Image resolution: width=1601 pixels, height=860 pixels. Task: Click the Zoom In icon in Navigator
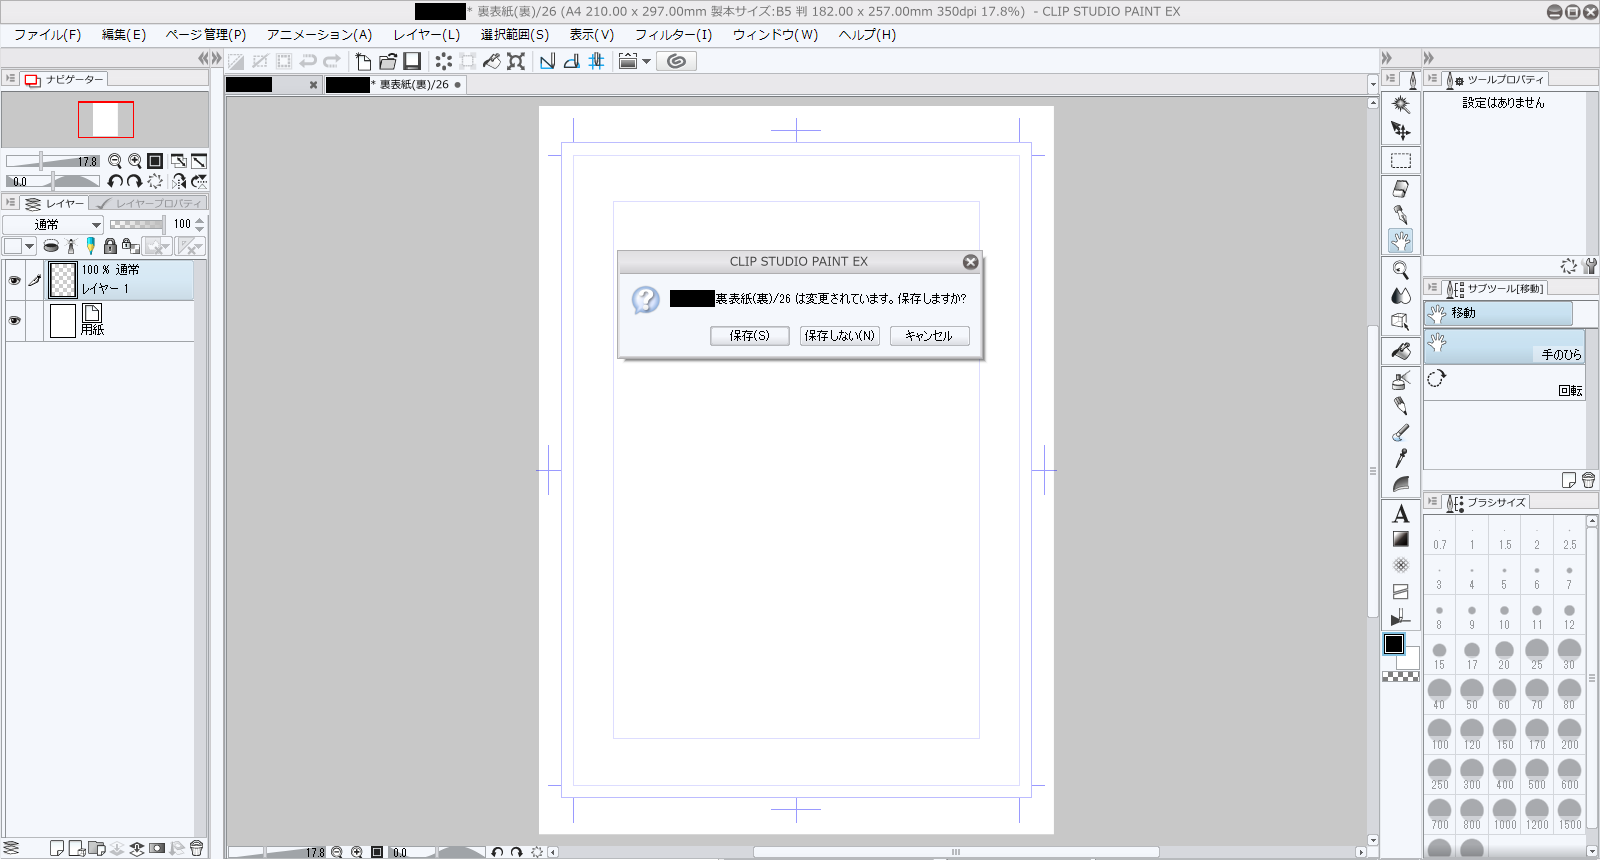(134, 161)
